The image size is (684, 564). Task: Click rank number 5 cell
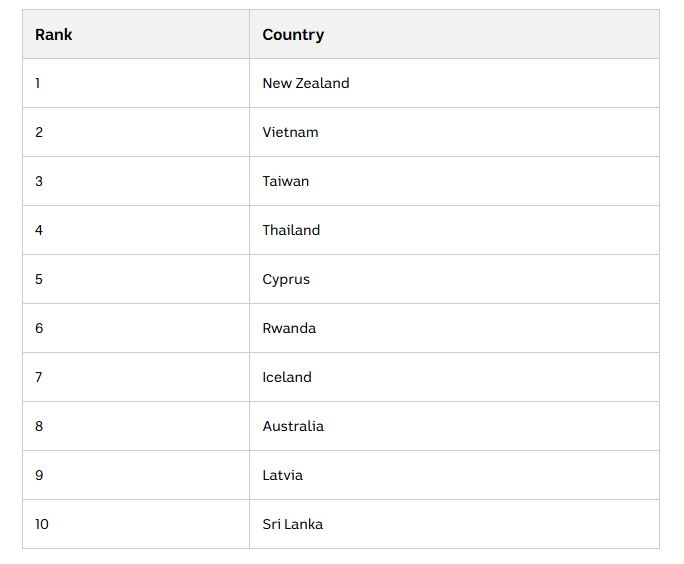[x=136, y=279]
